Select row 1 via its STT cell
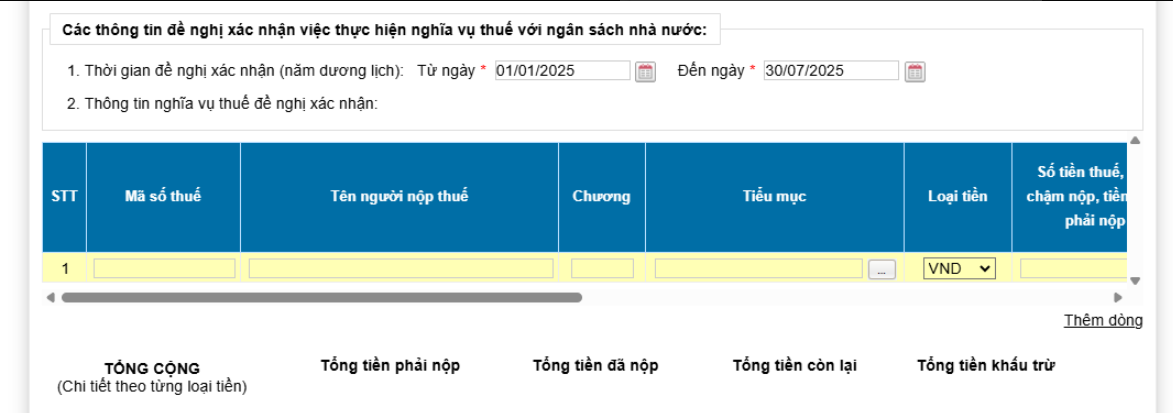The width and height of the screenshot is (1173, 413). coord(65,268)
